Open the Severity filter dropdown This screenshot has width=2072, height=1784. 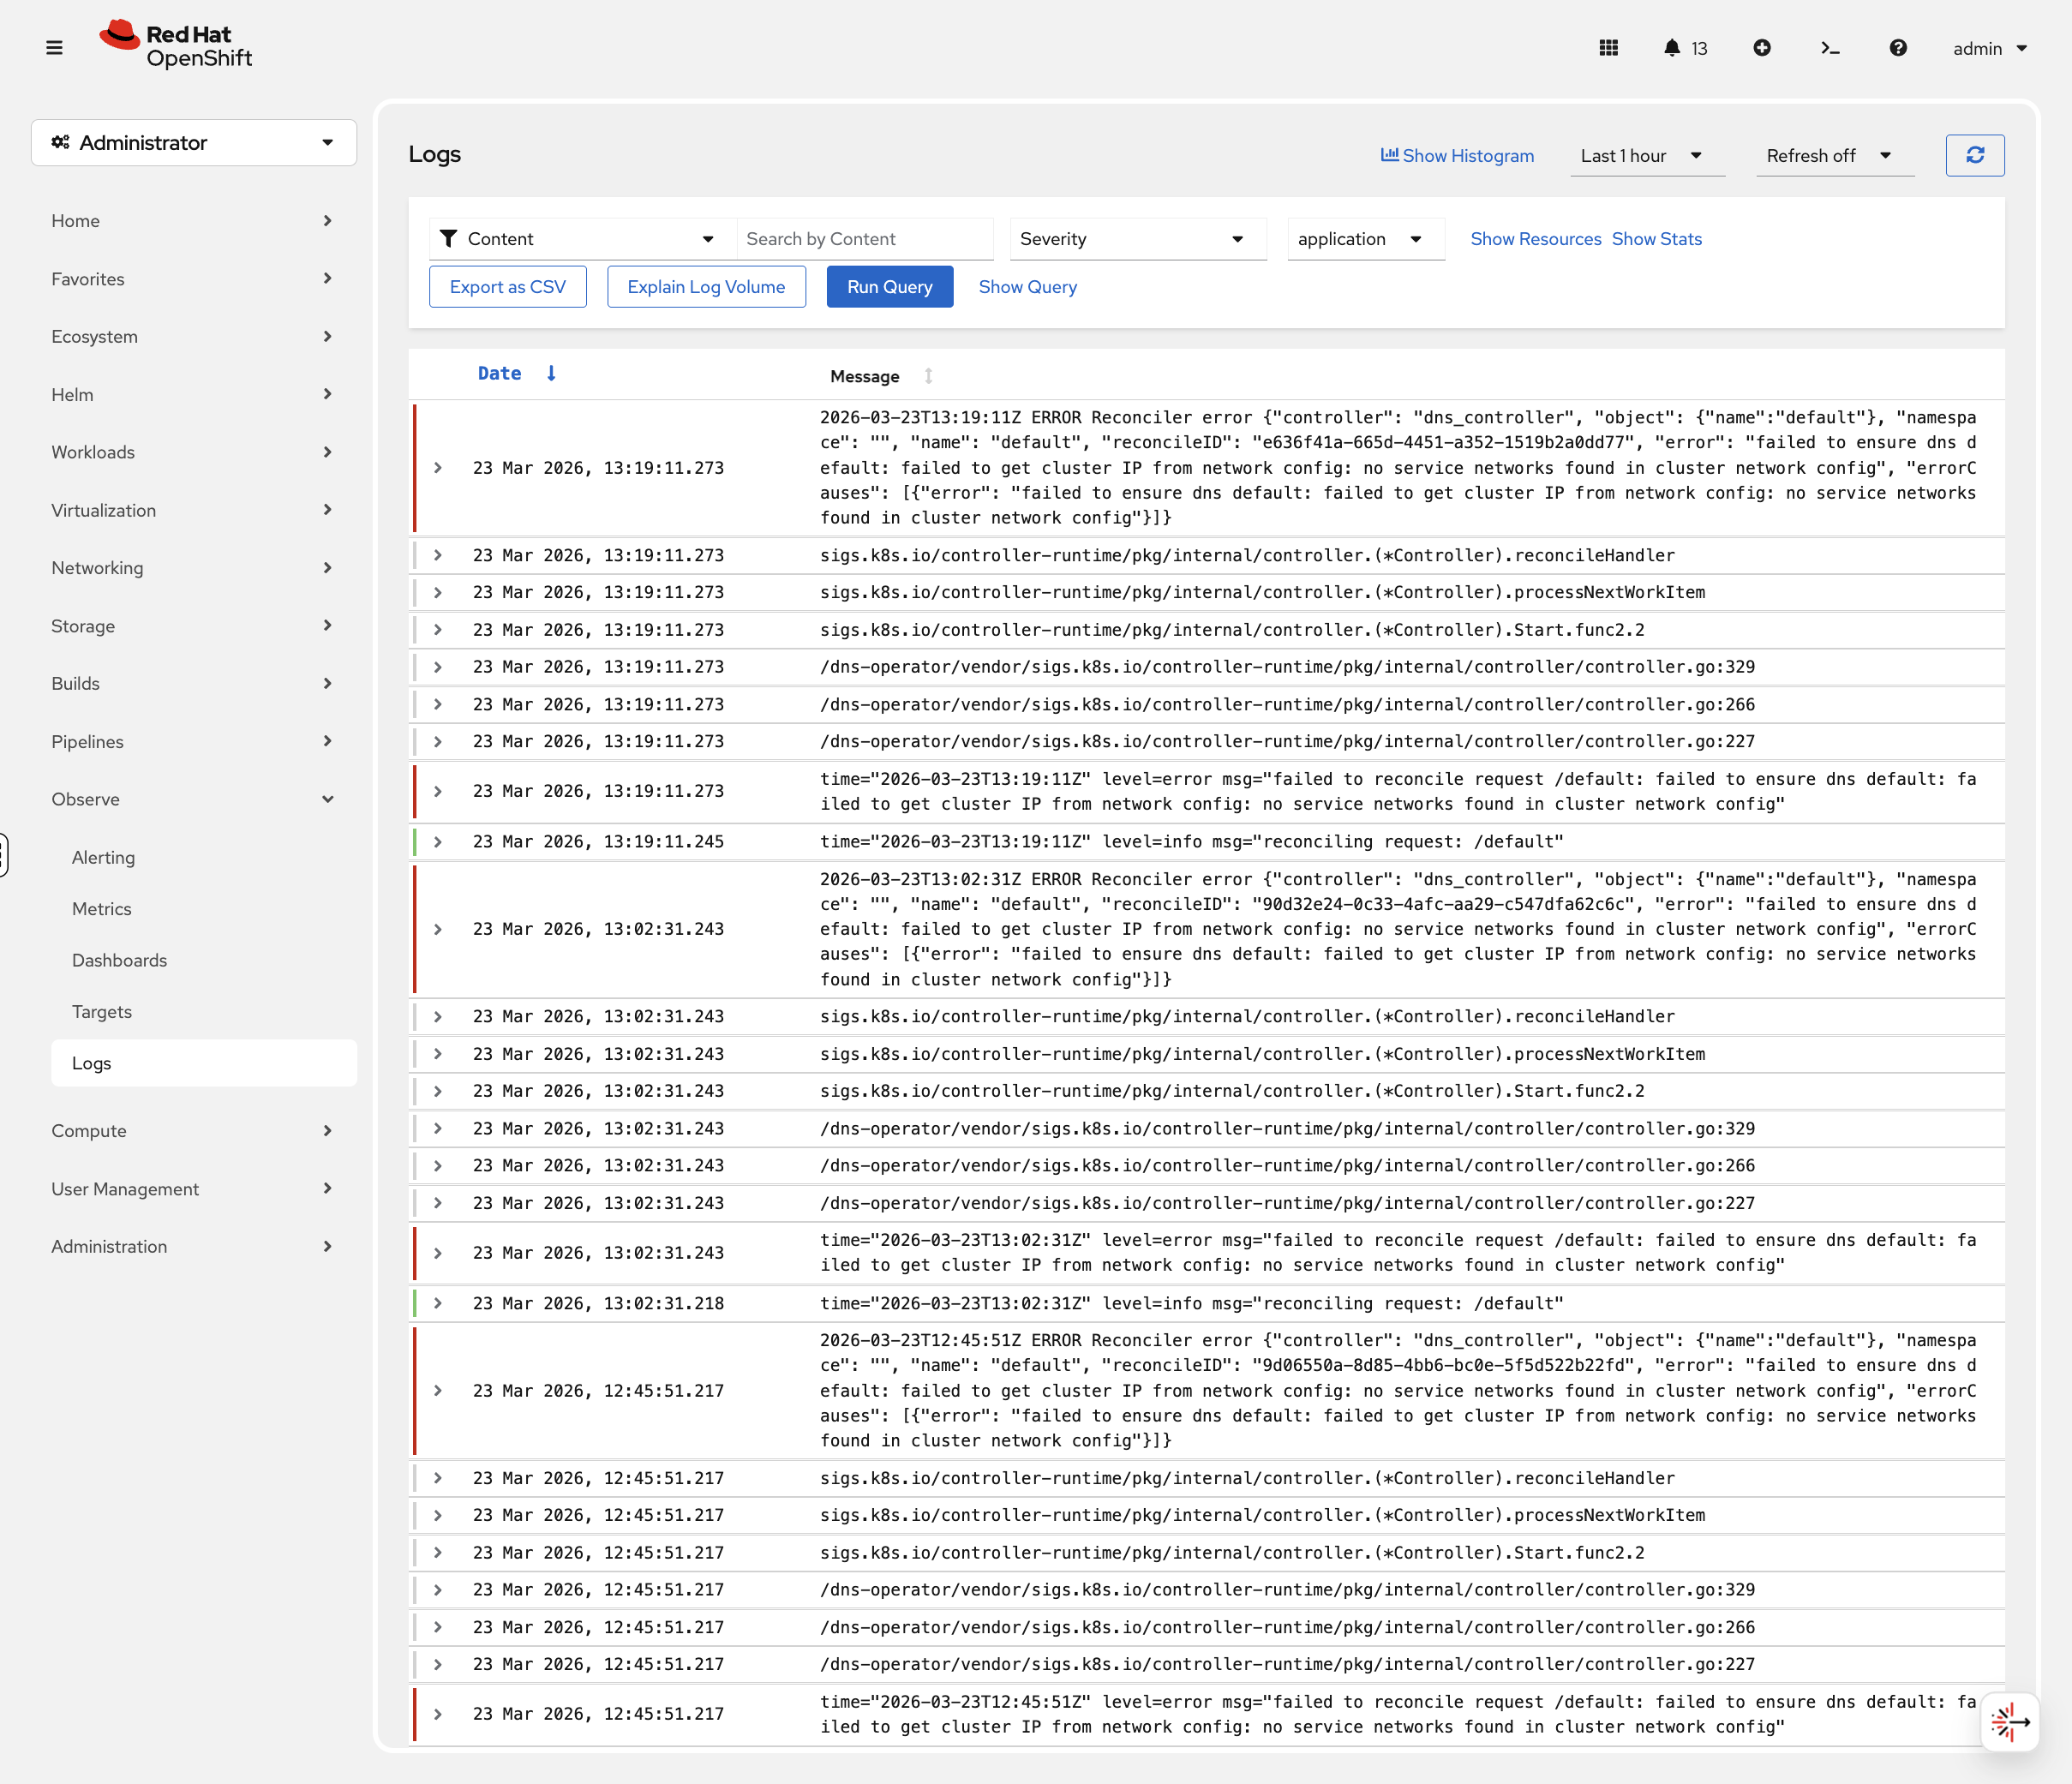(1137, 239)
